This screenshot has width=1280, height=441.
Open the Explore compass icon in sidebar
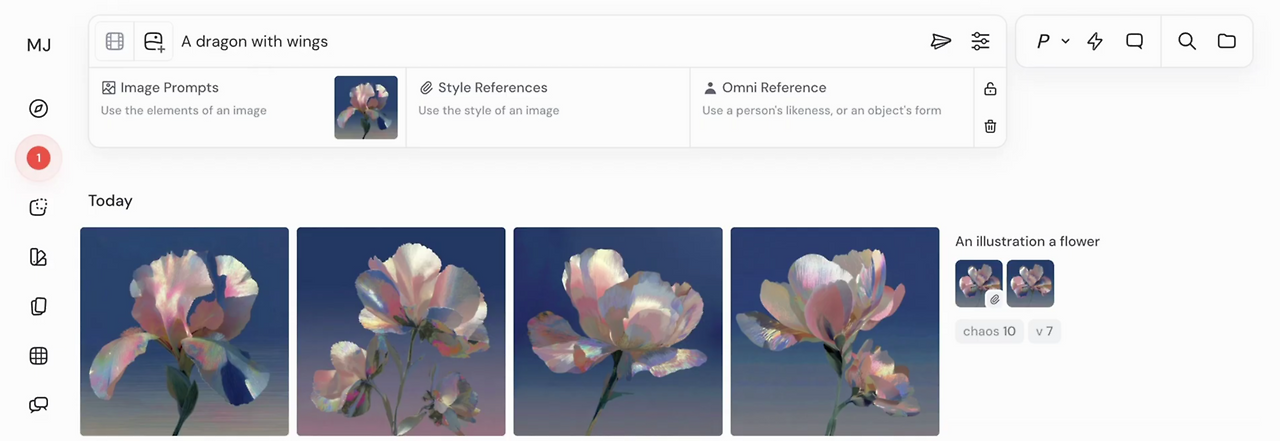38,109
